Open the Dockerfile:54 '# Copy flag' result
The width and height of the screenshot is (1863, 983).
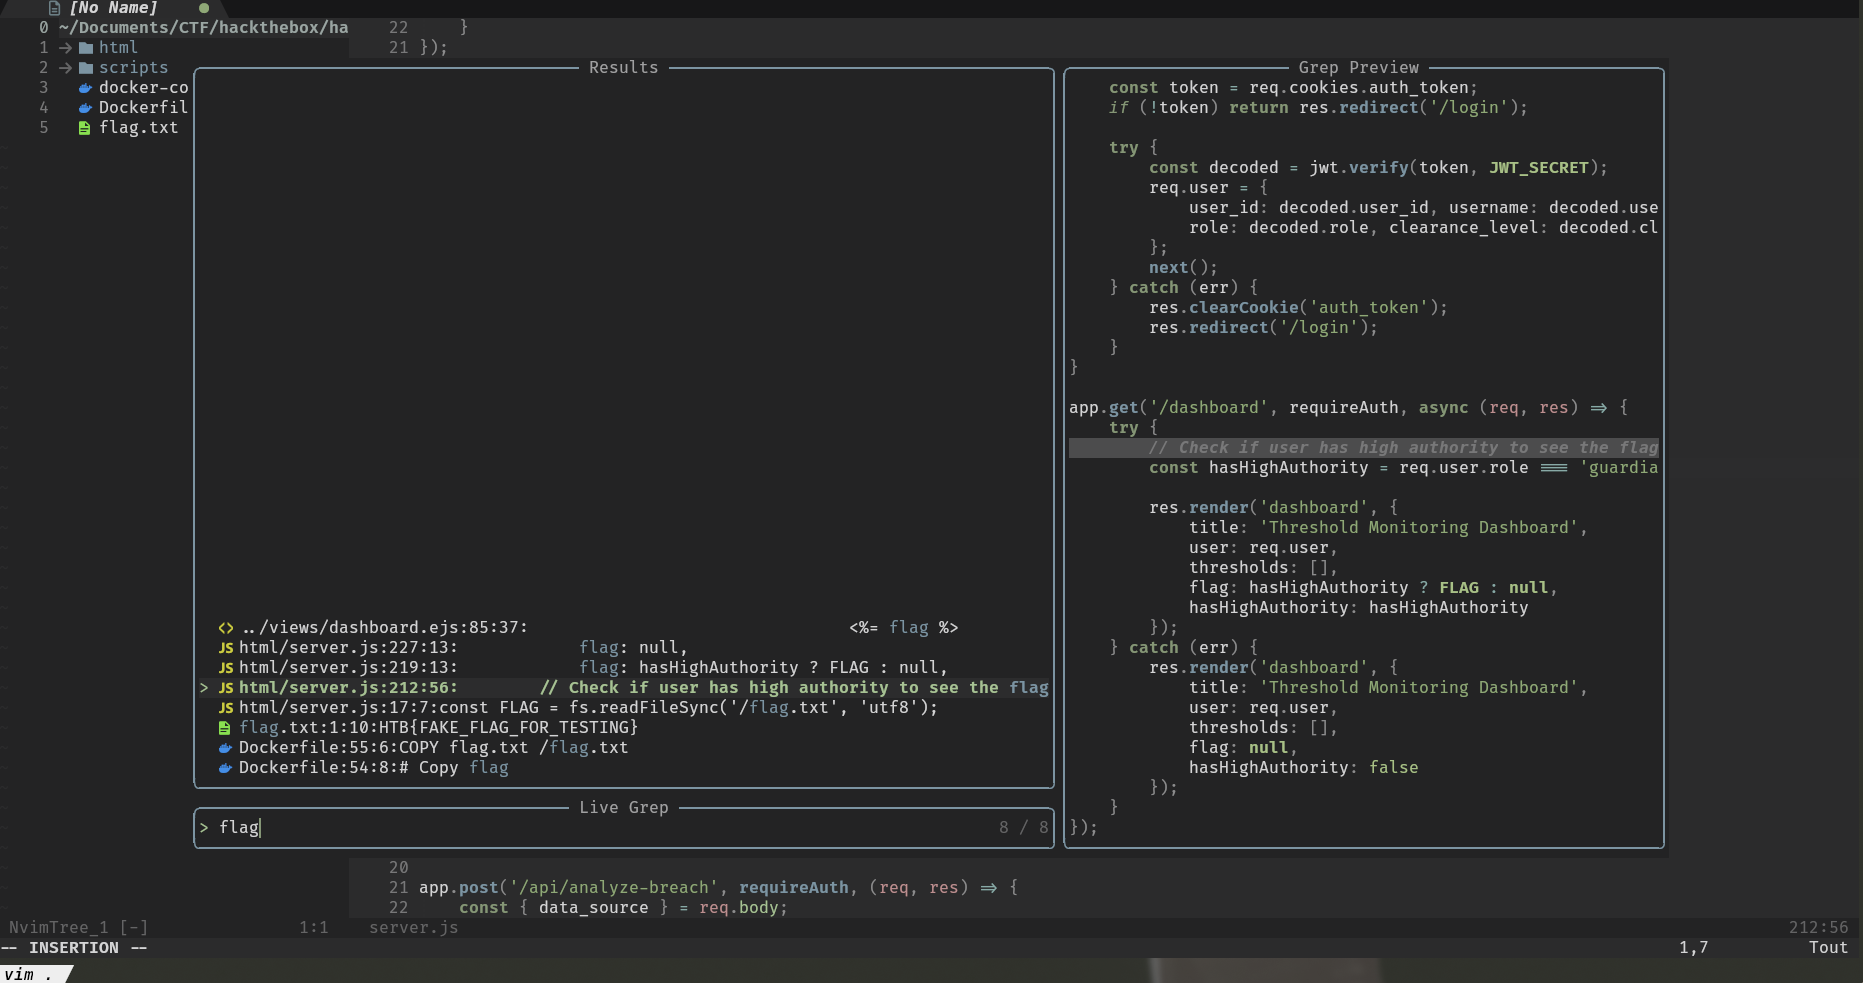coord(373,768)
